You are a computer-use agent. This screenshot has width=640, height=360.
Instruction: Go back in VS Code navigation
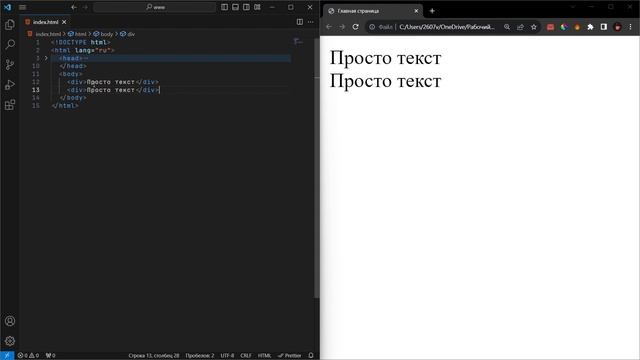pyautogui.click(x=74, y=7)
